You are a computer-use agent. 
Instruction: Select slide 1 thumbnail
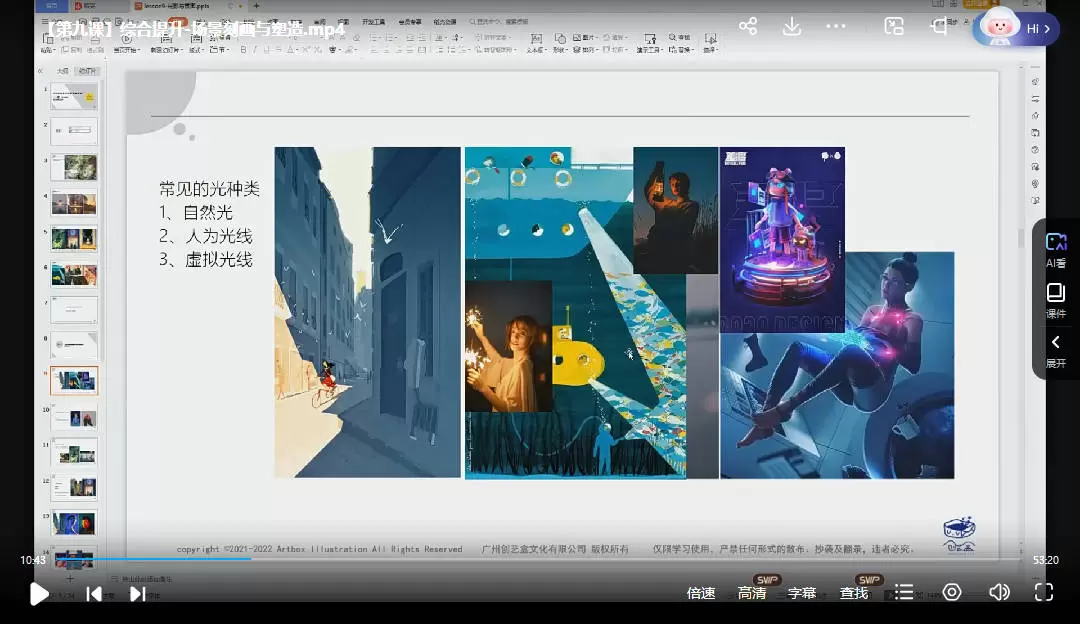click(x=74, y=96)
